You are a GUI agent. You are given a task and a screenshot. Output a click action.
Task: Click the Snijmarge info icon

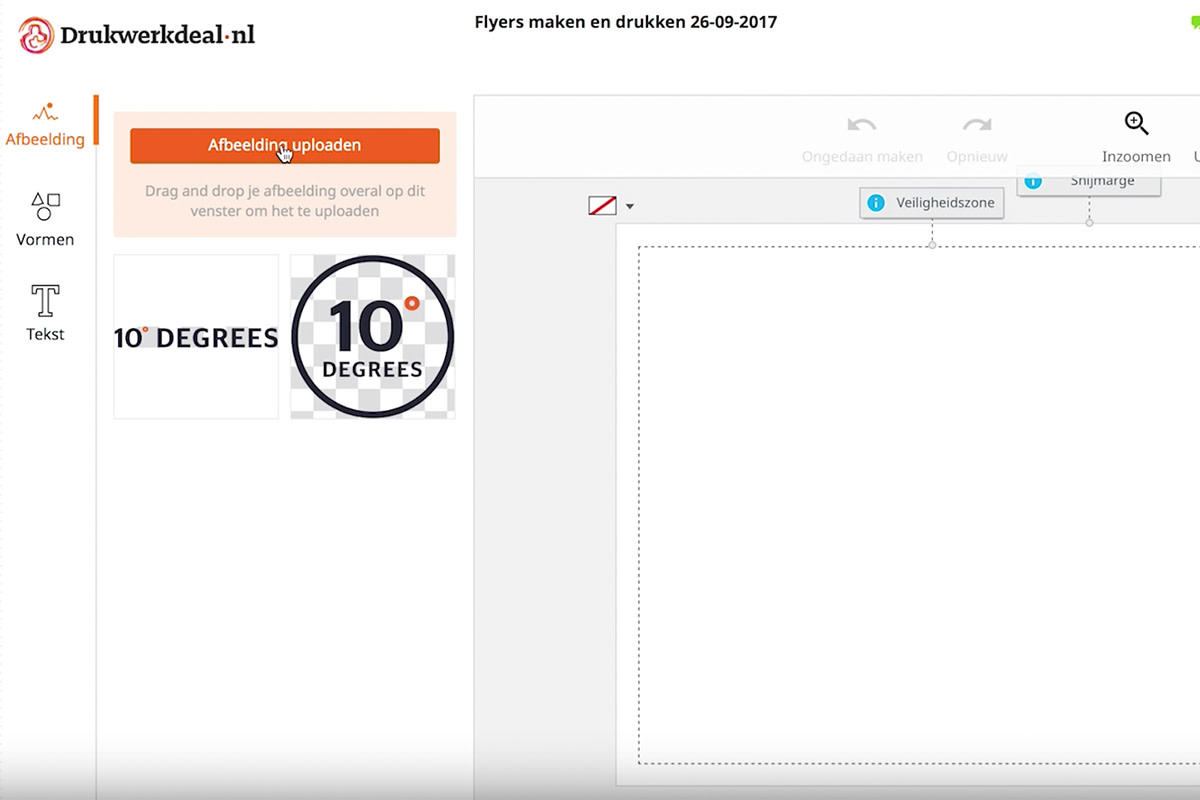(x=1033, y=182)
